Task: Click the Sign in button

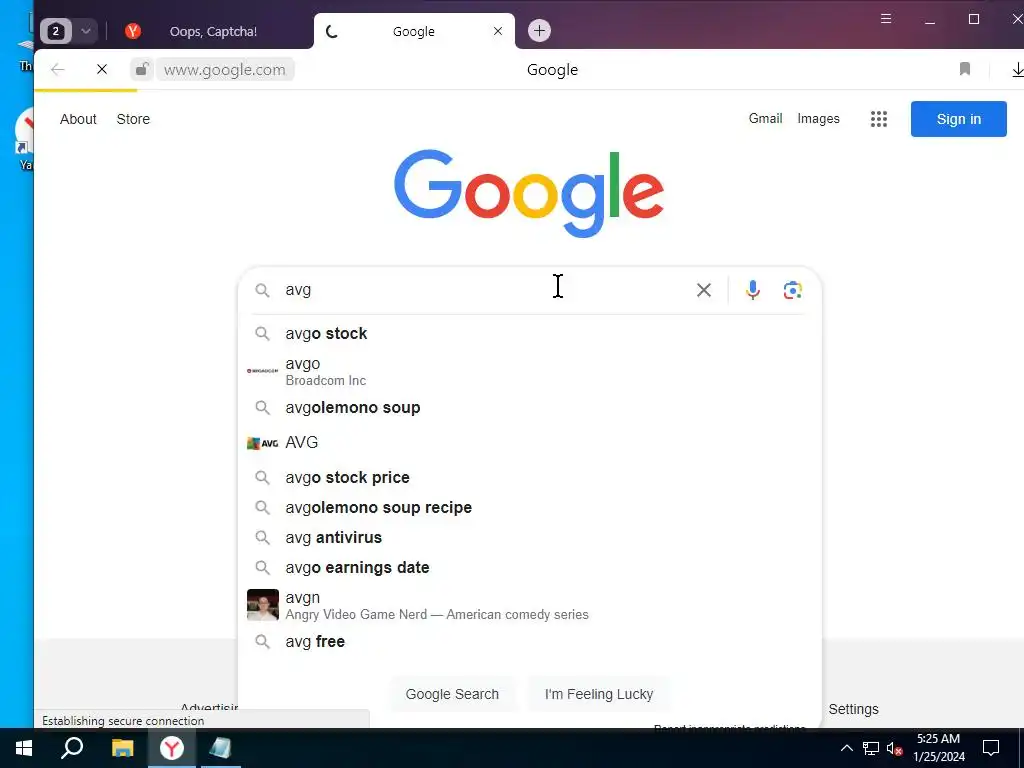Action: (x=959, y=119)
